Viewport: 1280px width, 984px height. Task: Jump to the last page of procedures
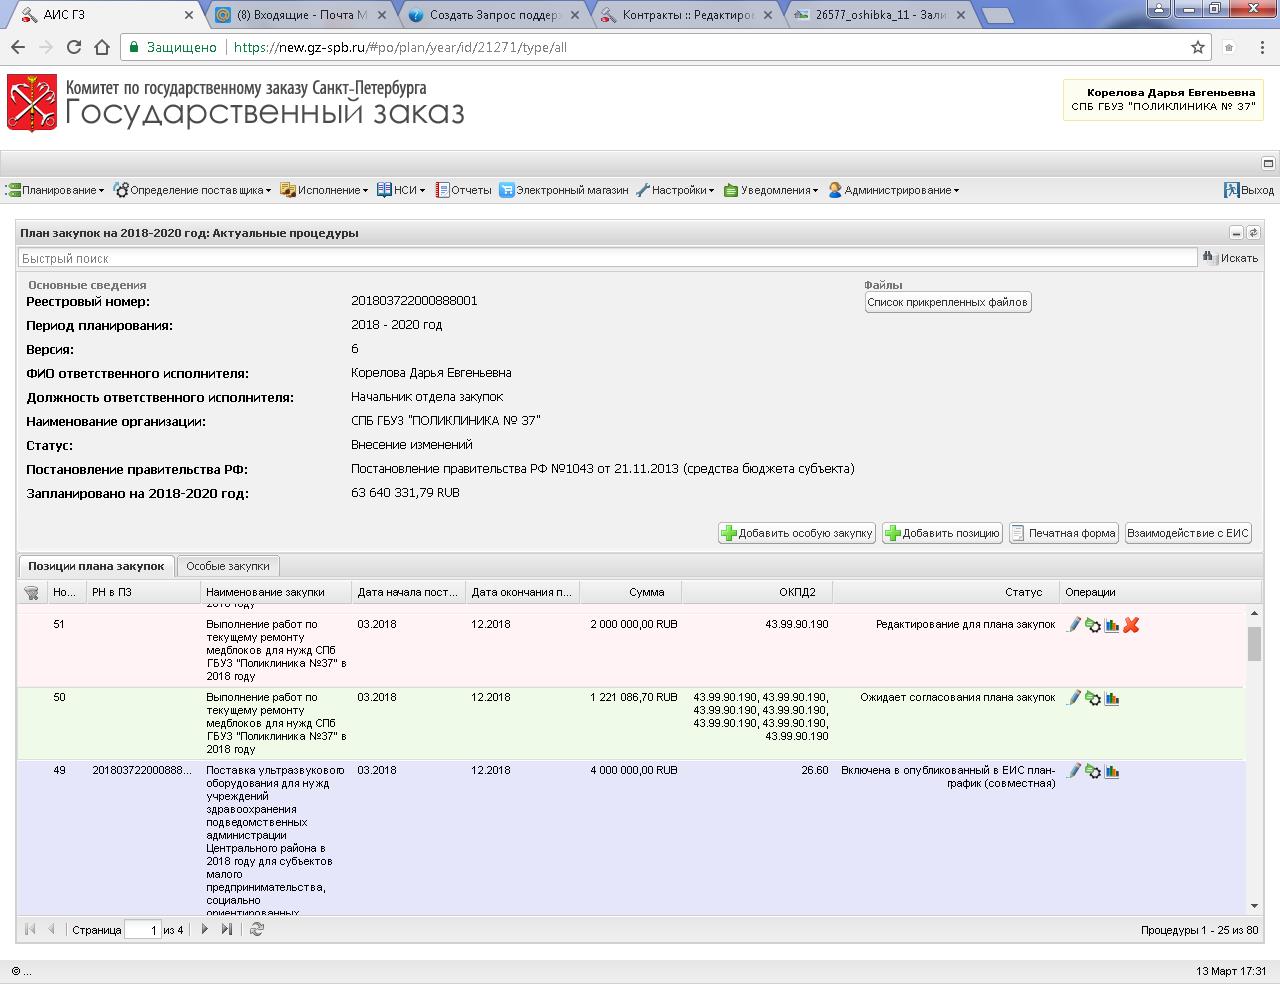tap(227, 929)
